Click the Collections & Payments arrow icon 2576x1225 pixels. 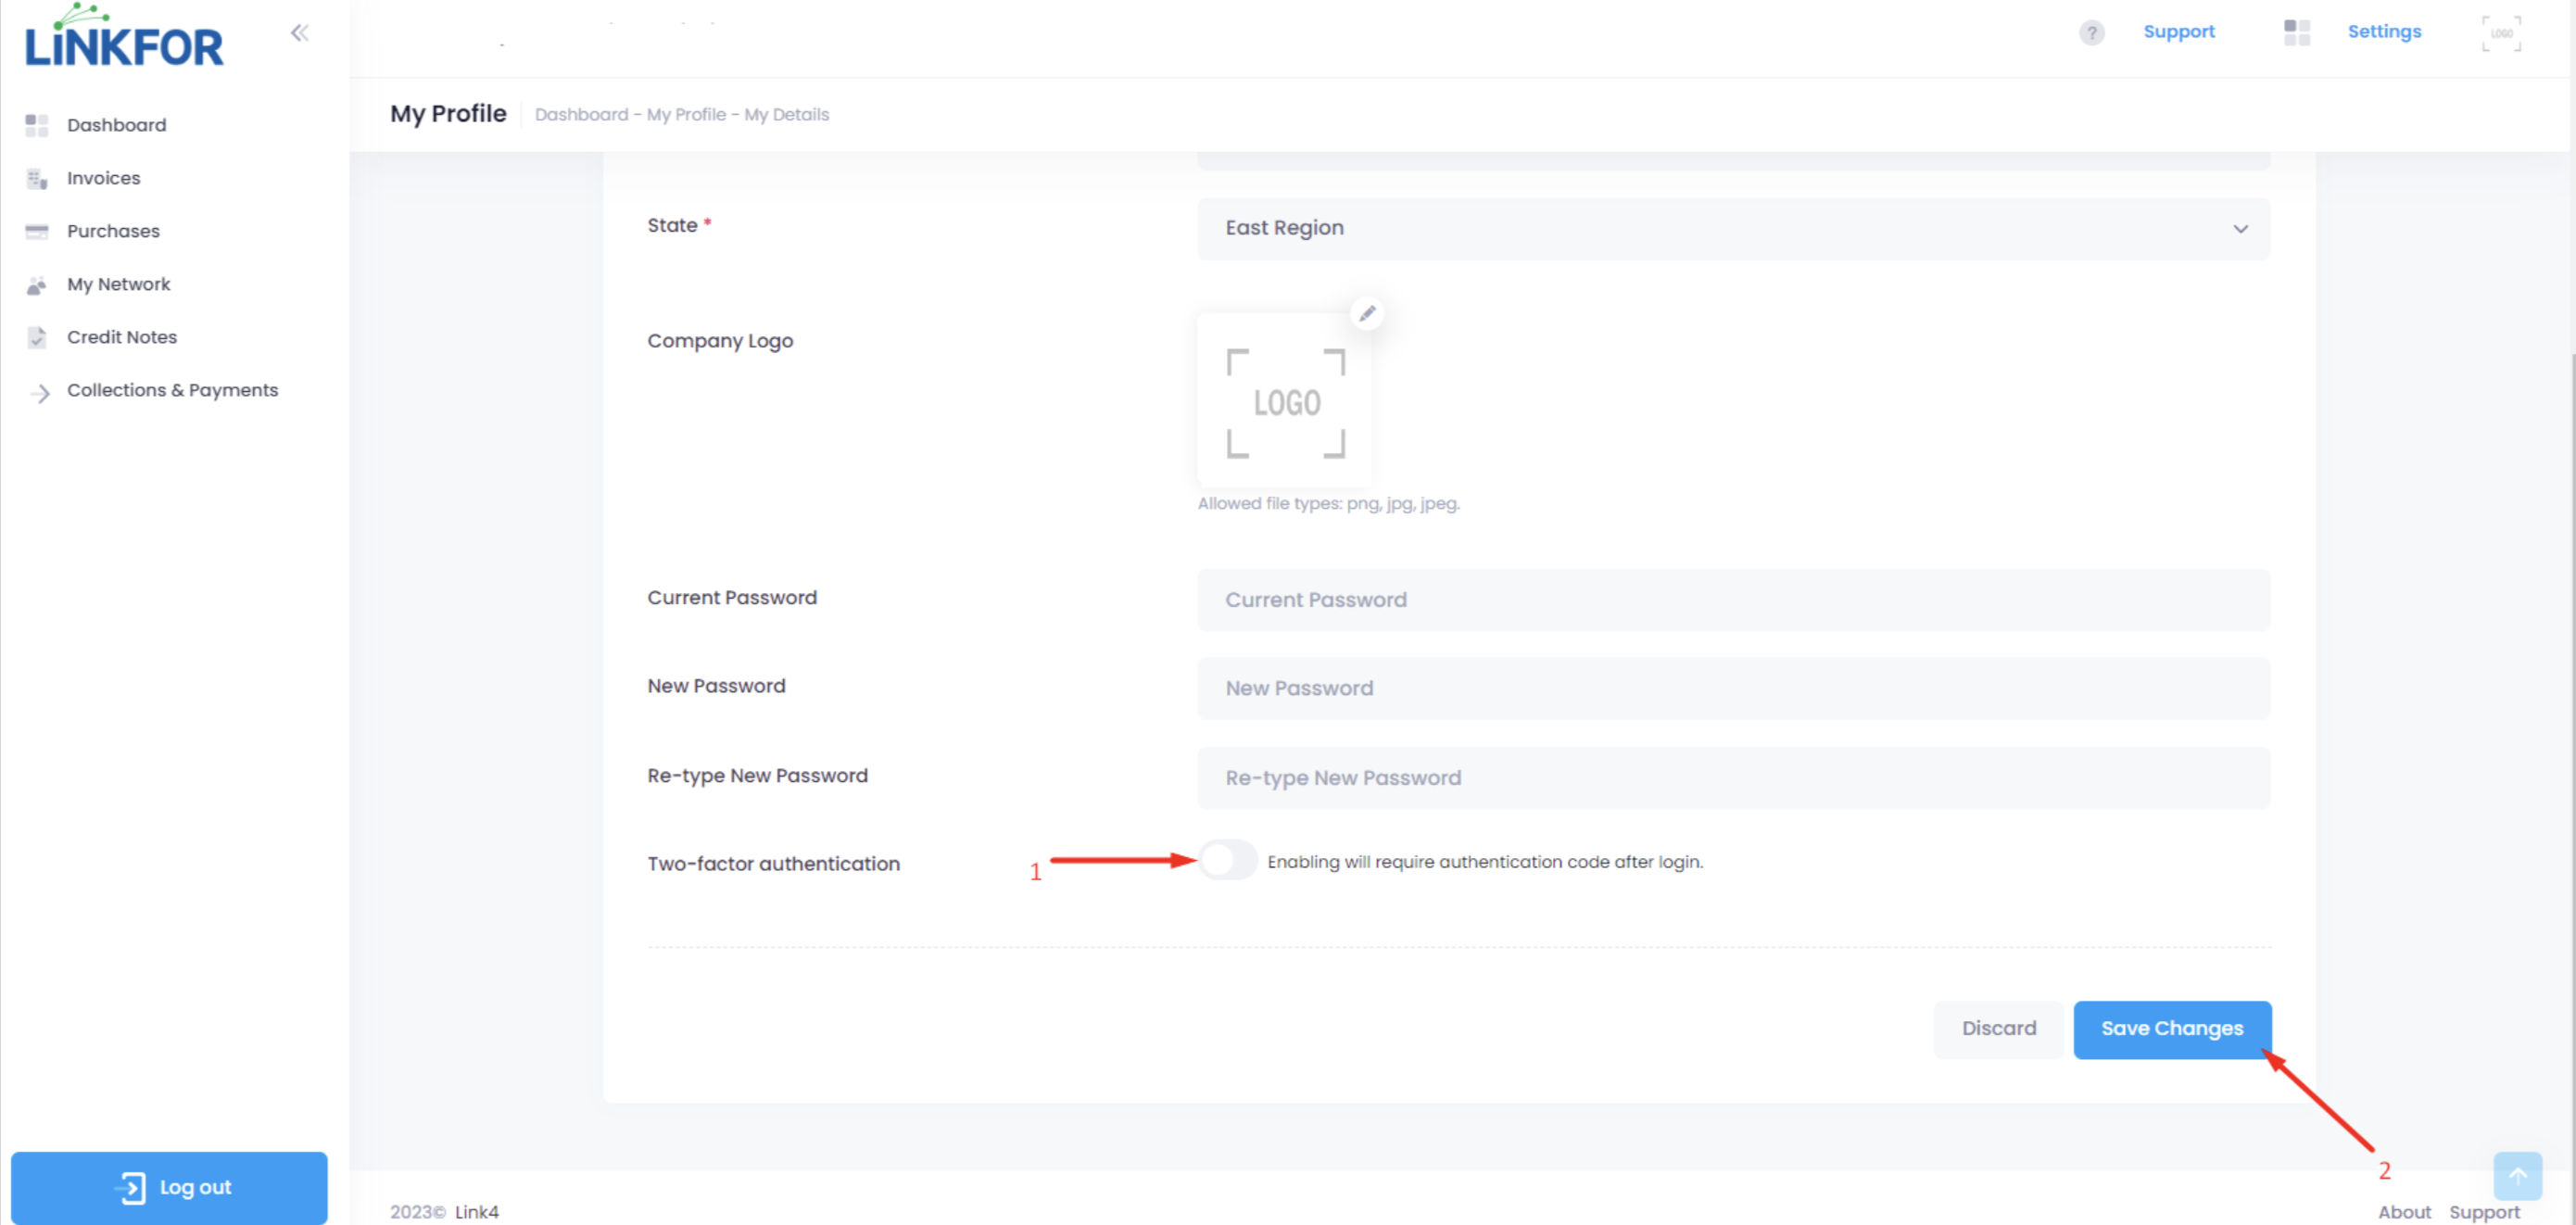point(40,392)
